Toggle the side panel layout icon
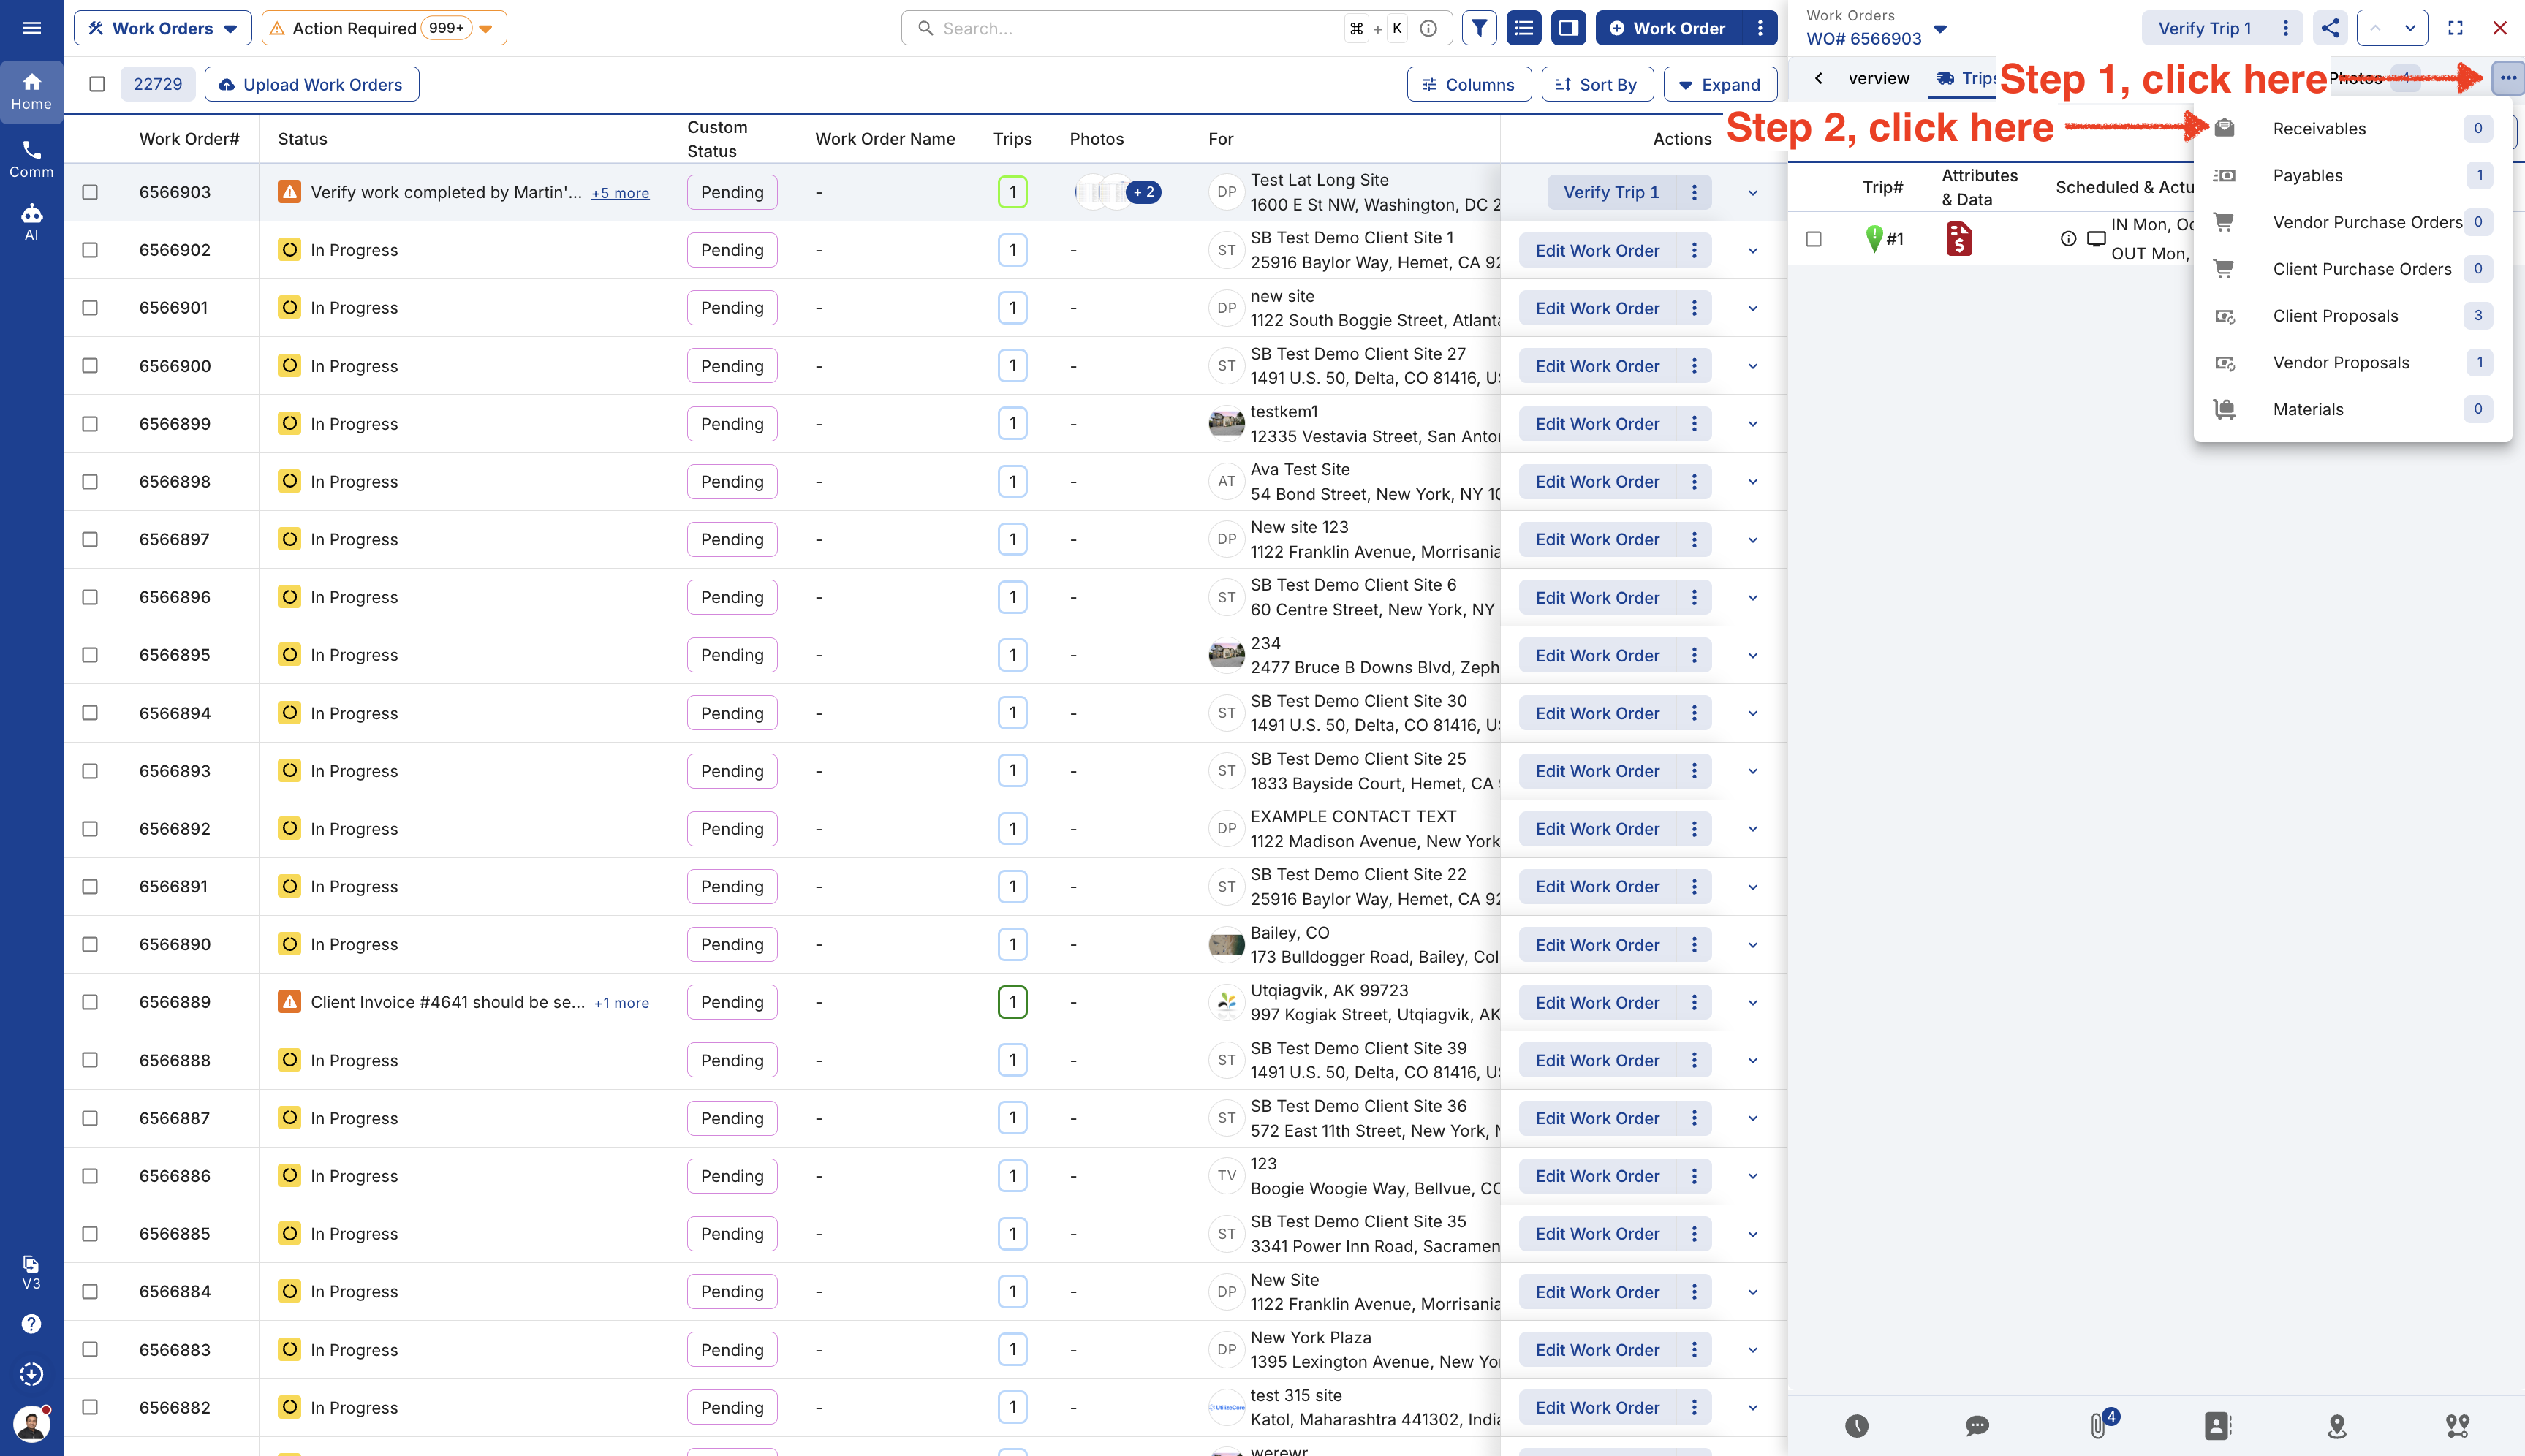 (1569, 28)
